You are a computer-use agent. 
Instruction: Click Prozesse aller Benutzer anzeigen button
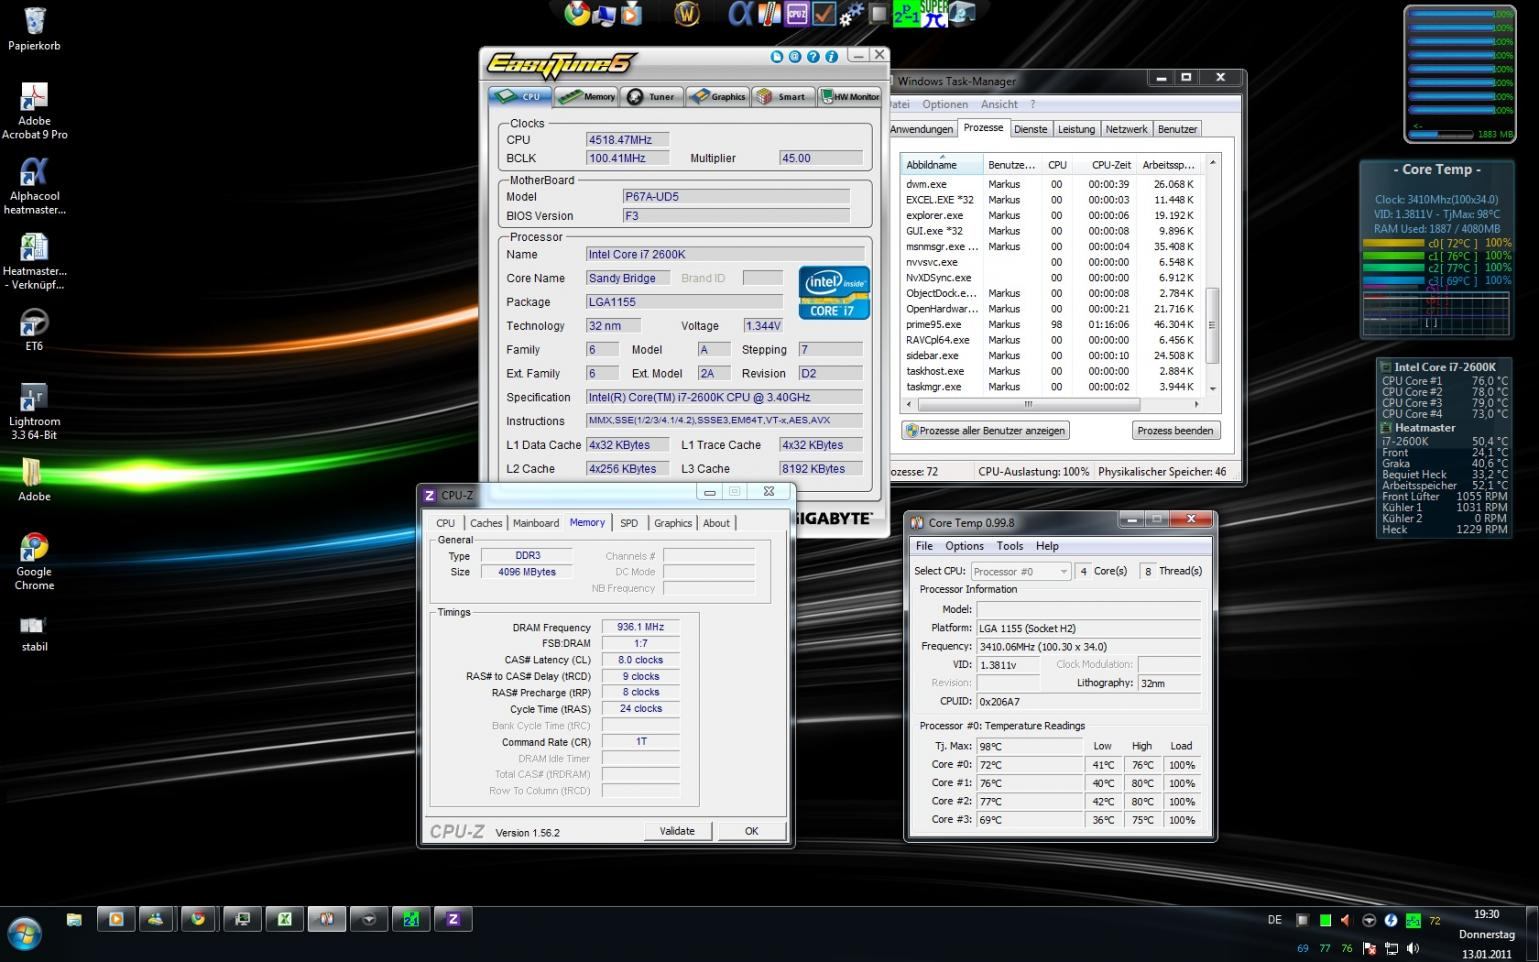985,431
